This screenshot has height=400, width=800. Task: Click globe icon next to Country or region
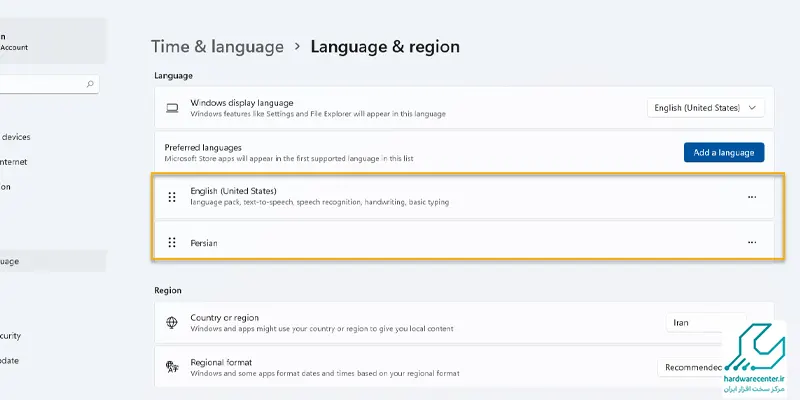(172, 322)
